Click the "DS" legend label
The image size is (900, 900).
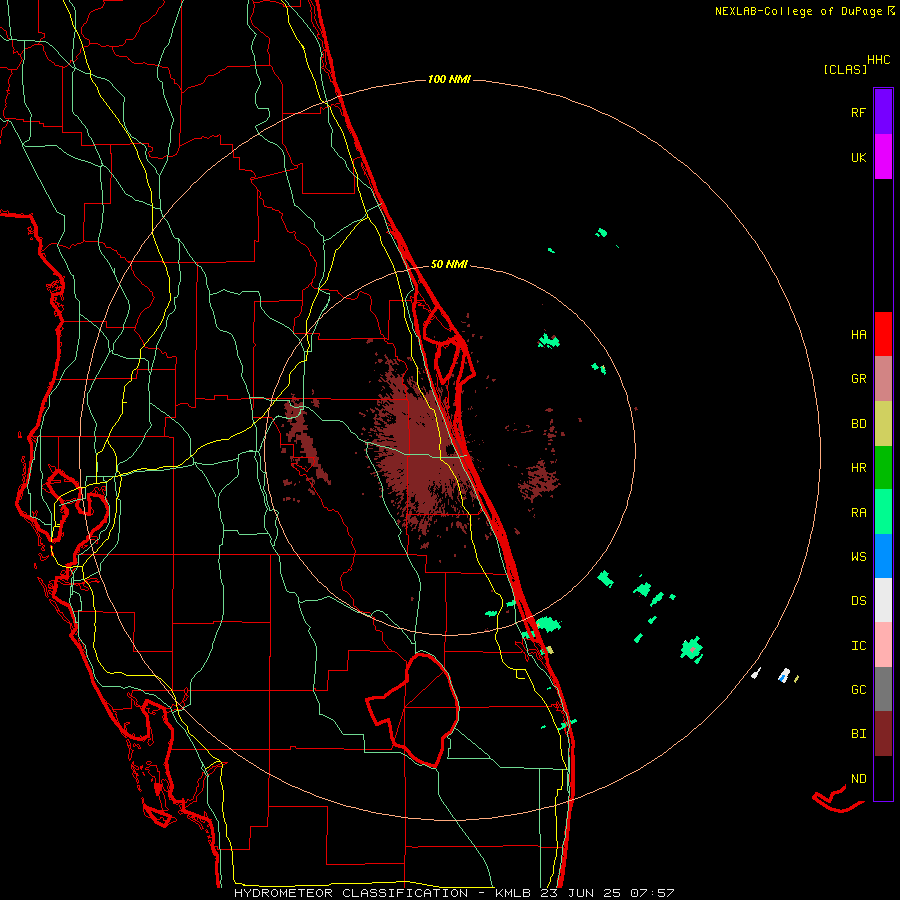tap(858, 601)
